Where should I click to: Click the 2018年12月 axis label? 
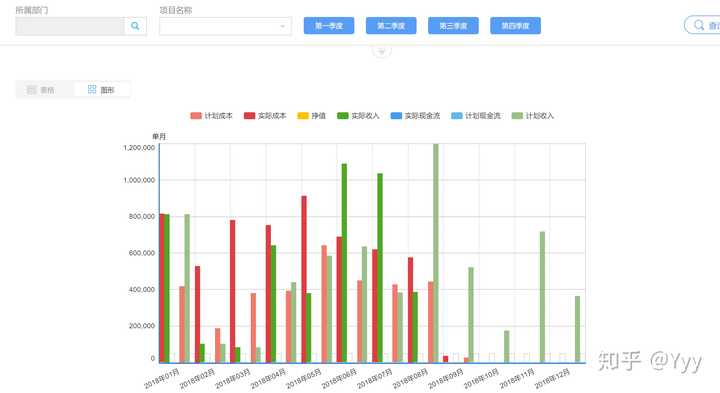[x=552, y=379]
